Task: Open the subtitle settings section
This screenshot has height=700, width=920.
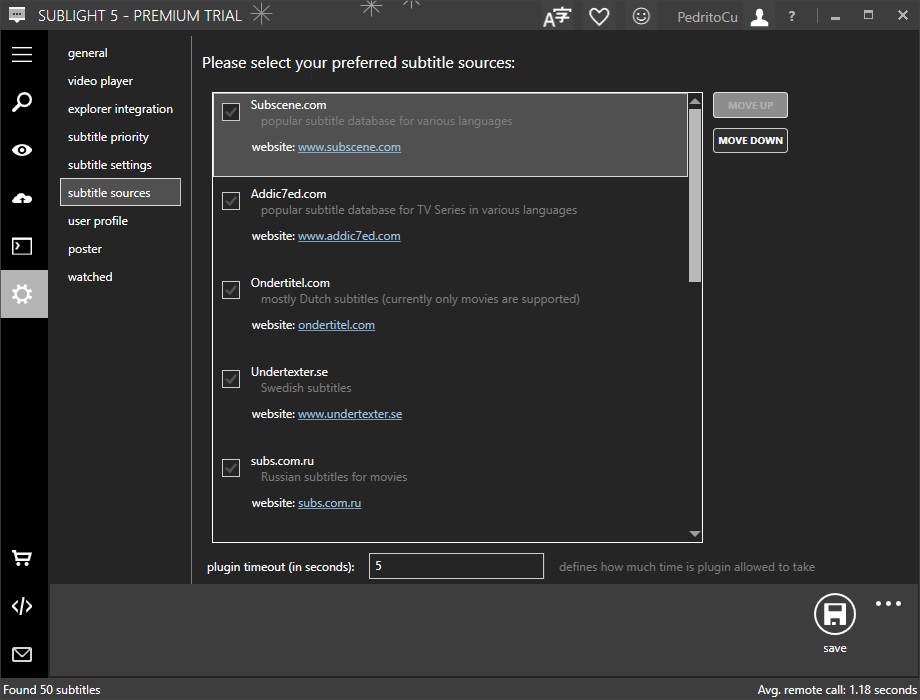Action: 110,165
